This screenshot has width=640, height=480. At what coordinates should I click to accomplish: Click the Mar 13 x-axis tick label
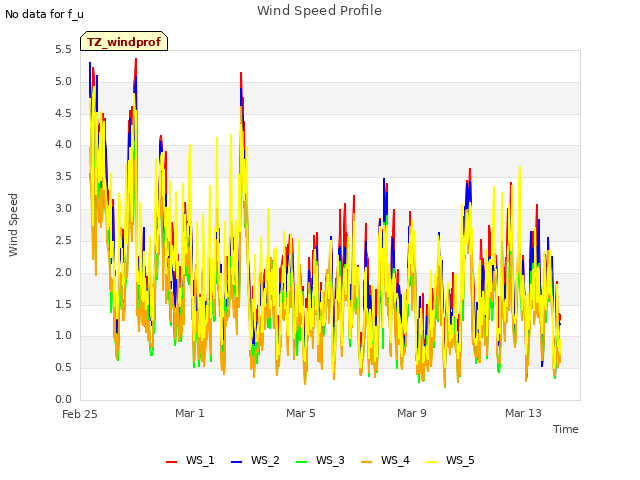(x=523, y=413)
